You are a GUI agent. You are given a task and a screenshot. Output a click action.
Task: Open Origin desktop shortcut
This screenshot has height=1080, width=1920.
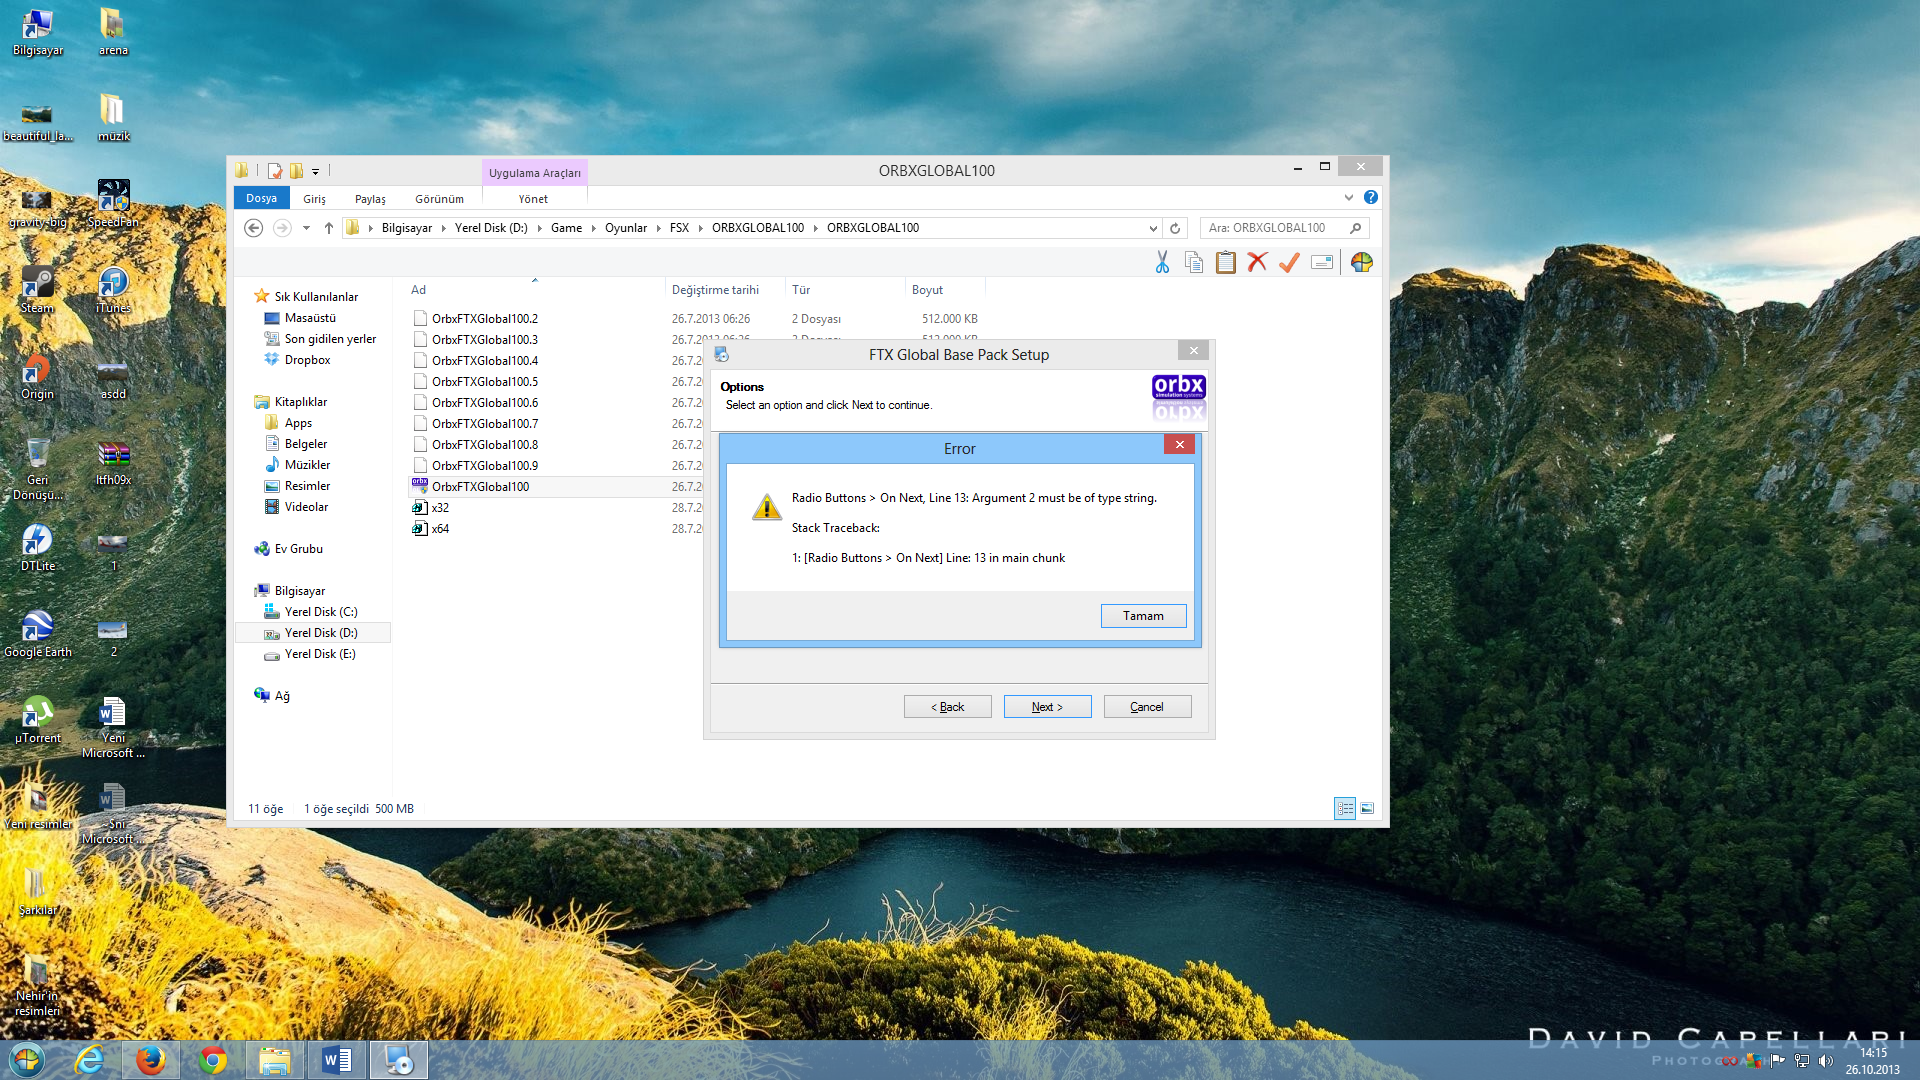pos(37,376)
